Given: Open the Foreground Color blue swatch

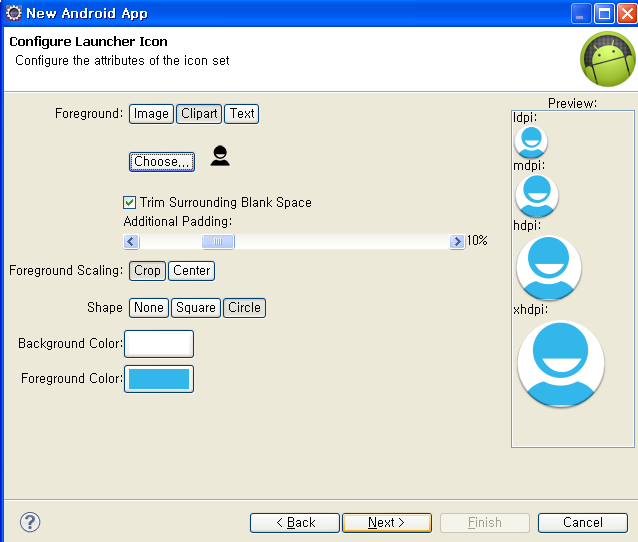Looking at the screenshot, I should coord(159,379).
